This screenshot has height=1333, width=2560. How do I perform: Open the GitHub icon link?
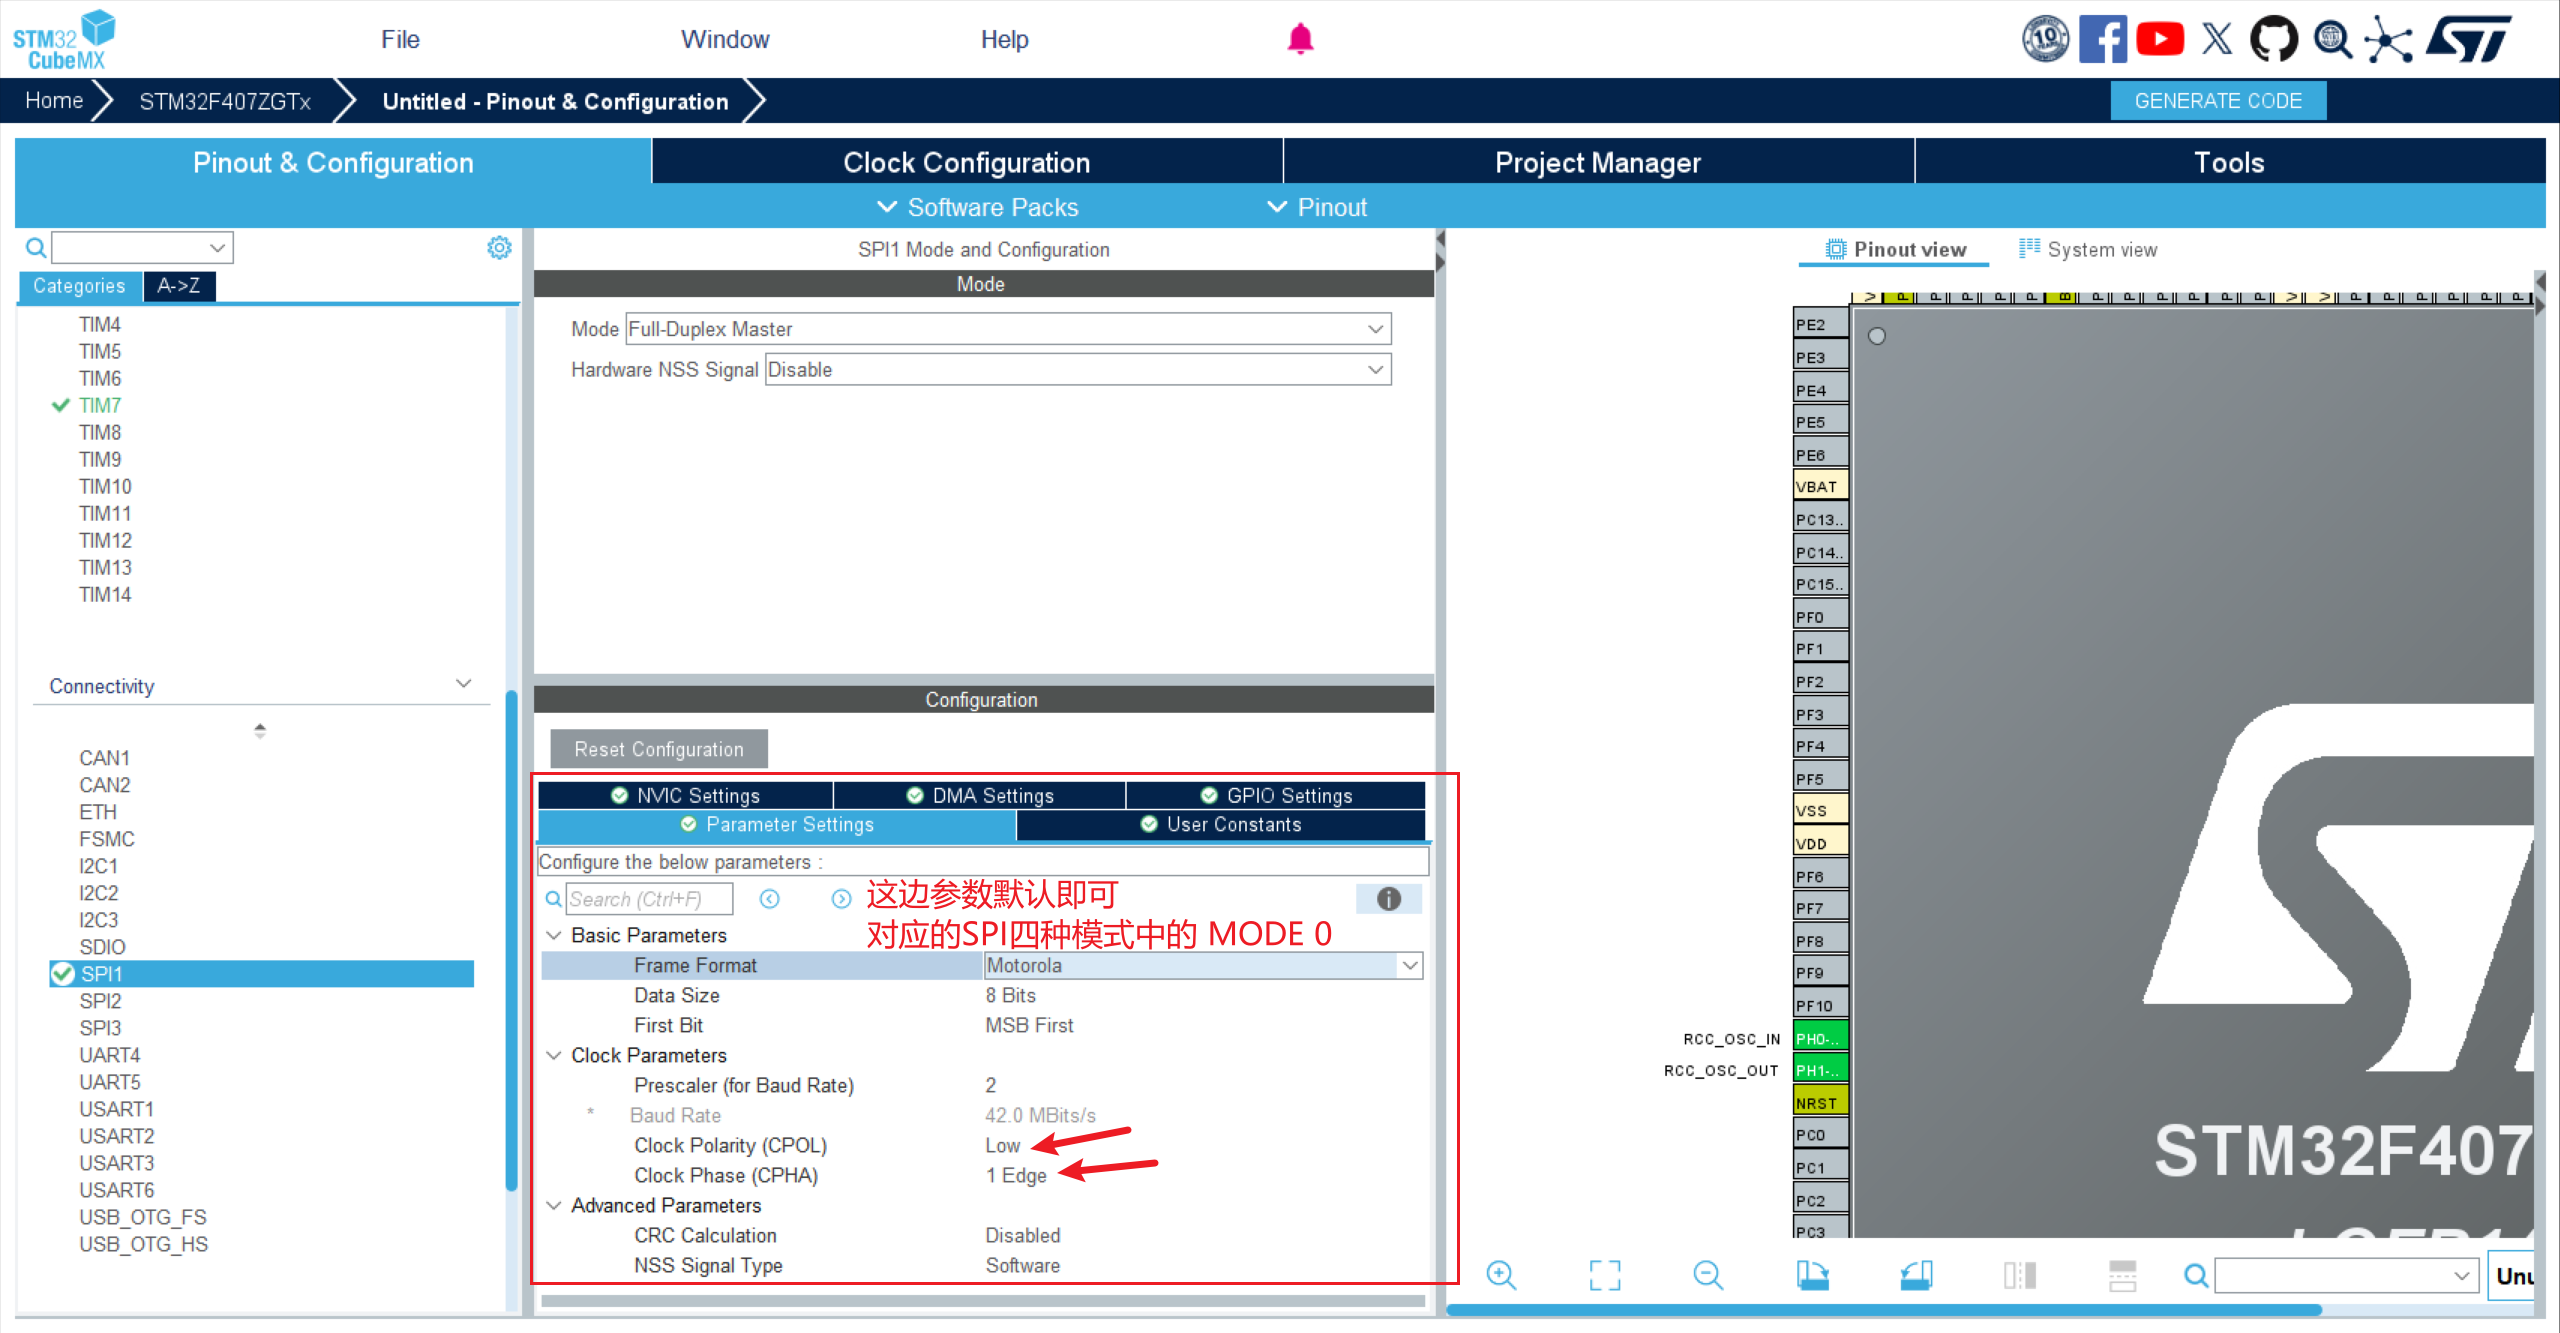pyautogui.click(x=2273, y=39)
